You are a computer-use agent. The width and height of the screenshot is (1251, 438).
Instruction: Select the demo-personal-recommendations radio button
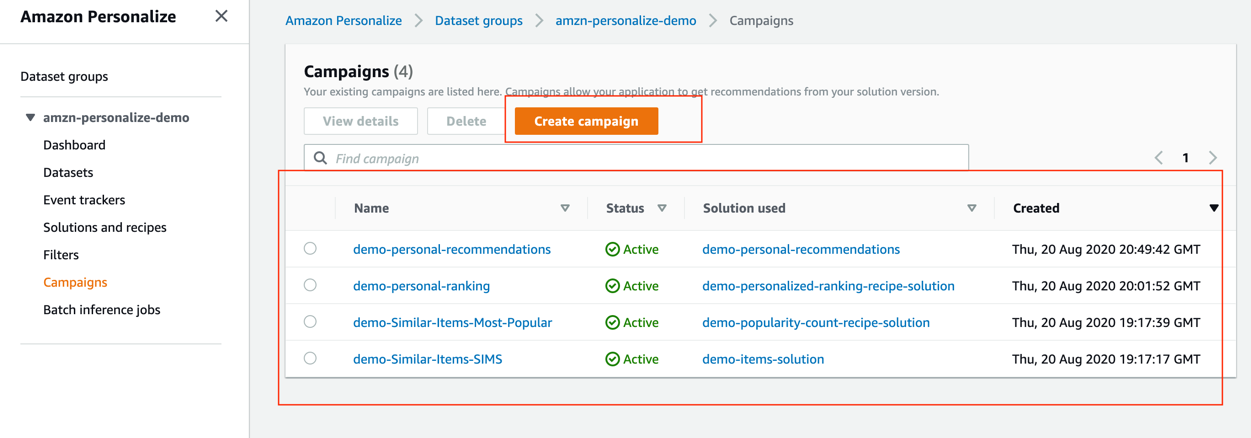(x=310, y=248)
